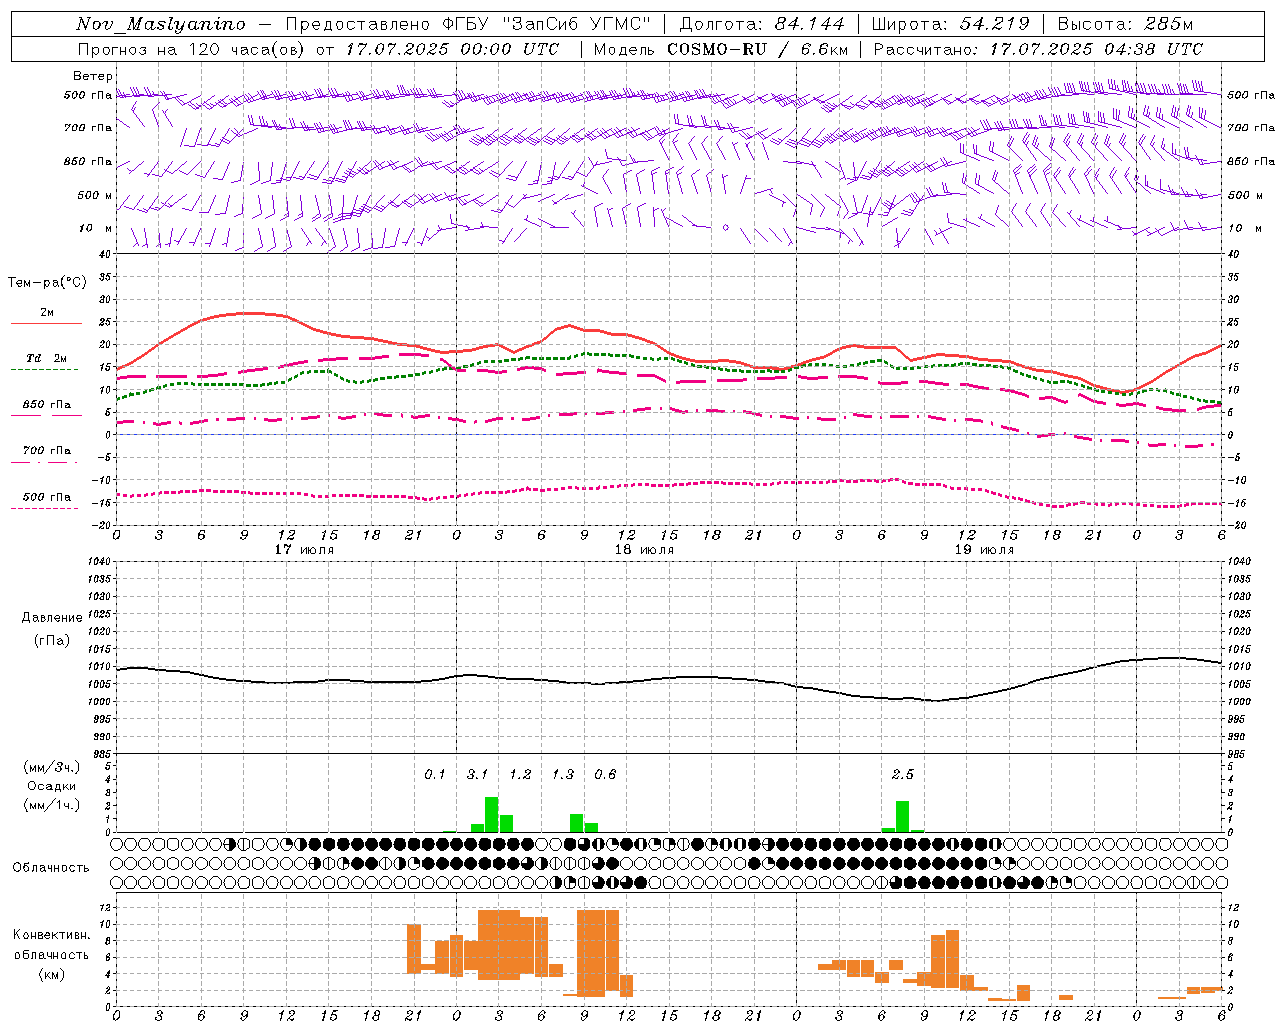Click the date label 19 июля
The width and height of the screenshot is (1280, 1024).
coord(984,550)
